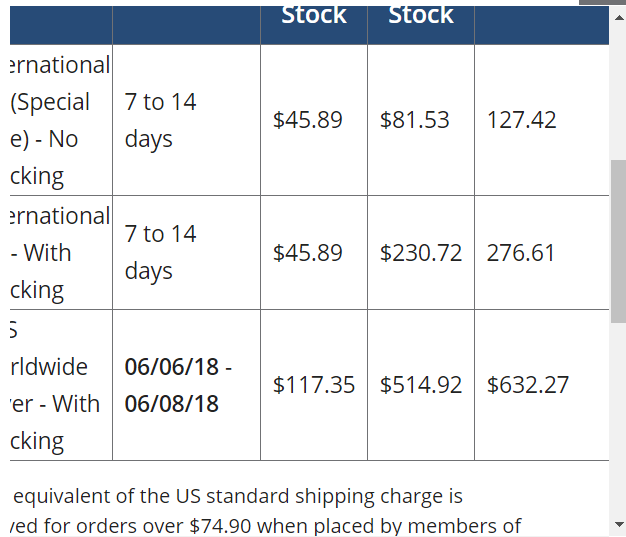Select the $632.27 total cell
Image resolution: width=626 pixels, height=537 pixels.
tap(541, 385)
